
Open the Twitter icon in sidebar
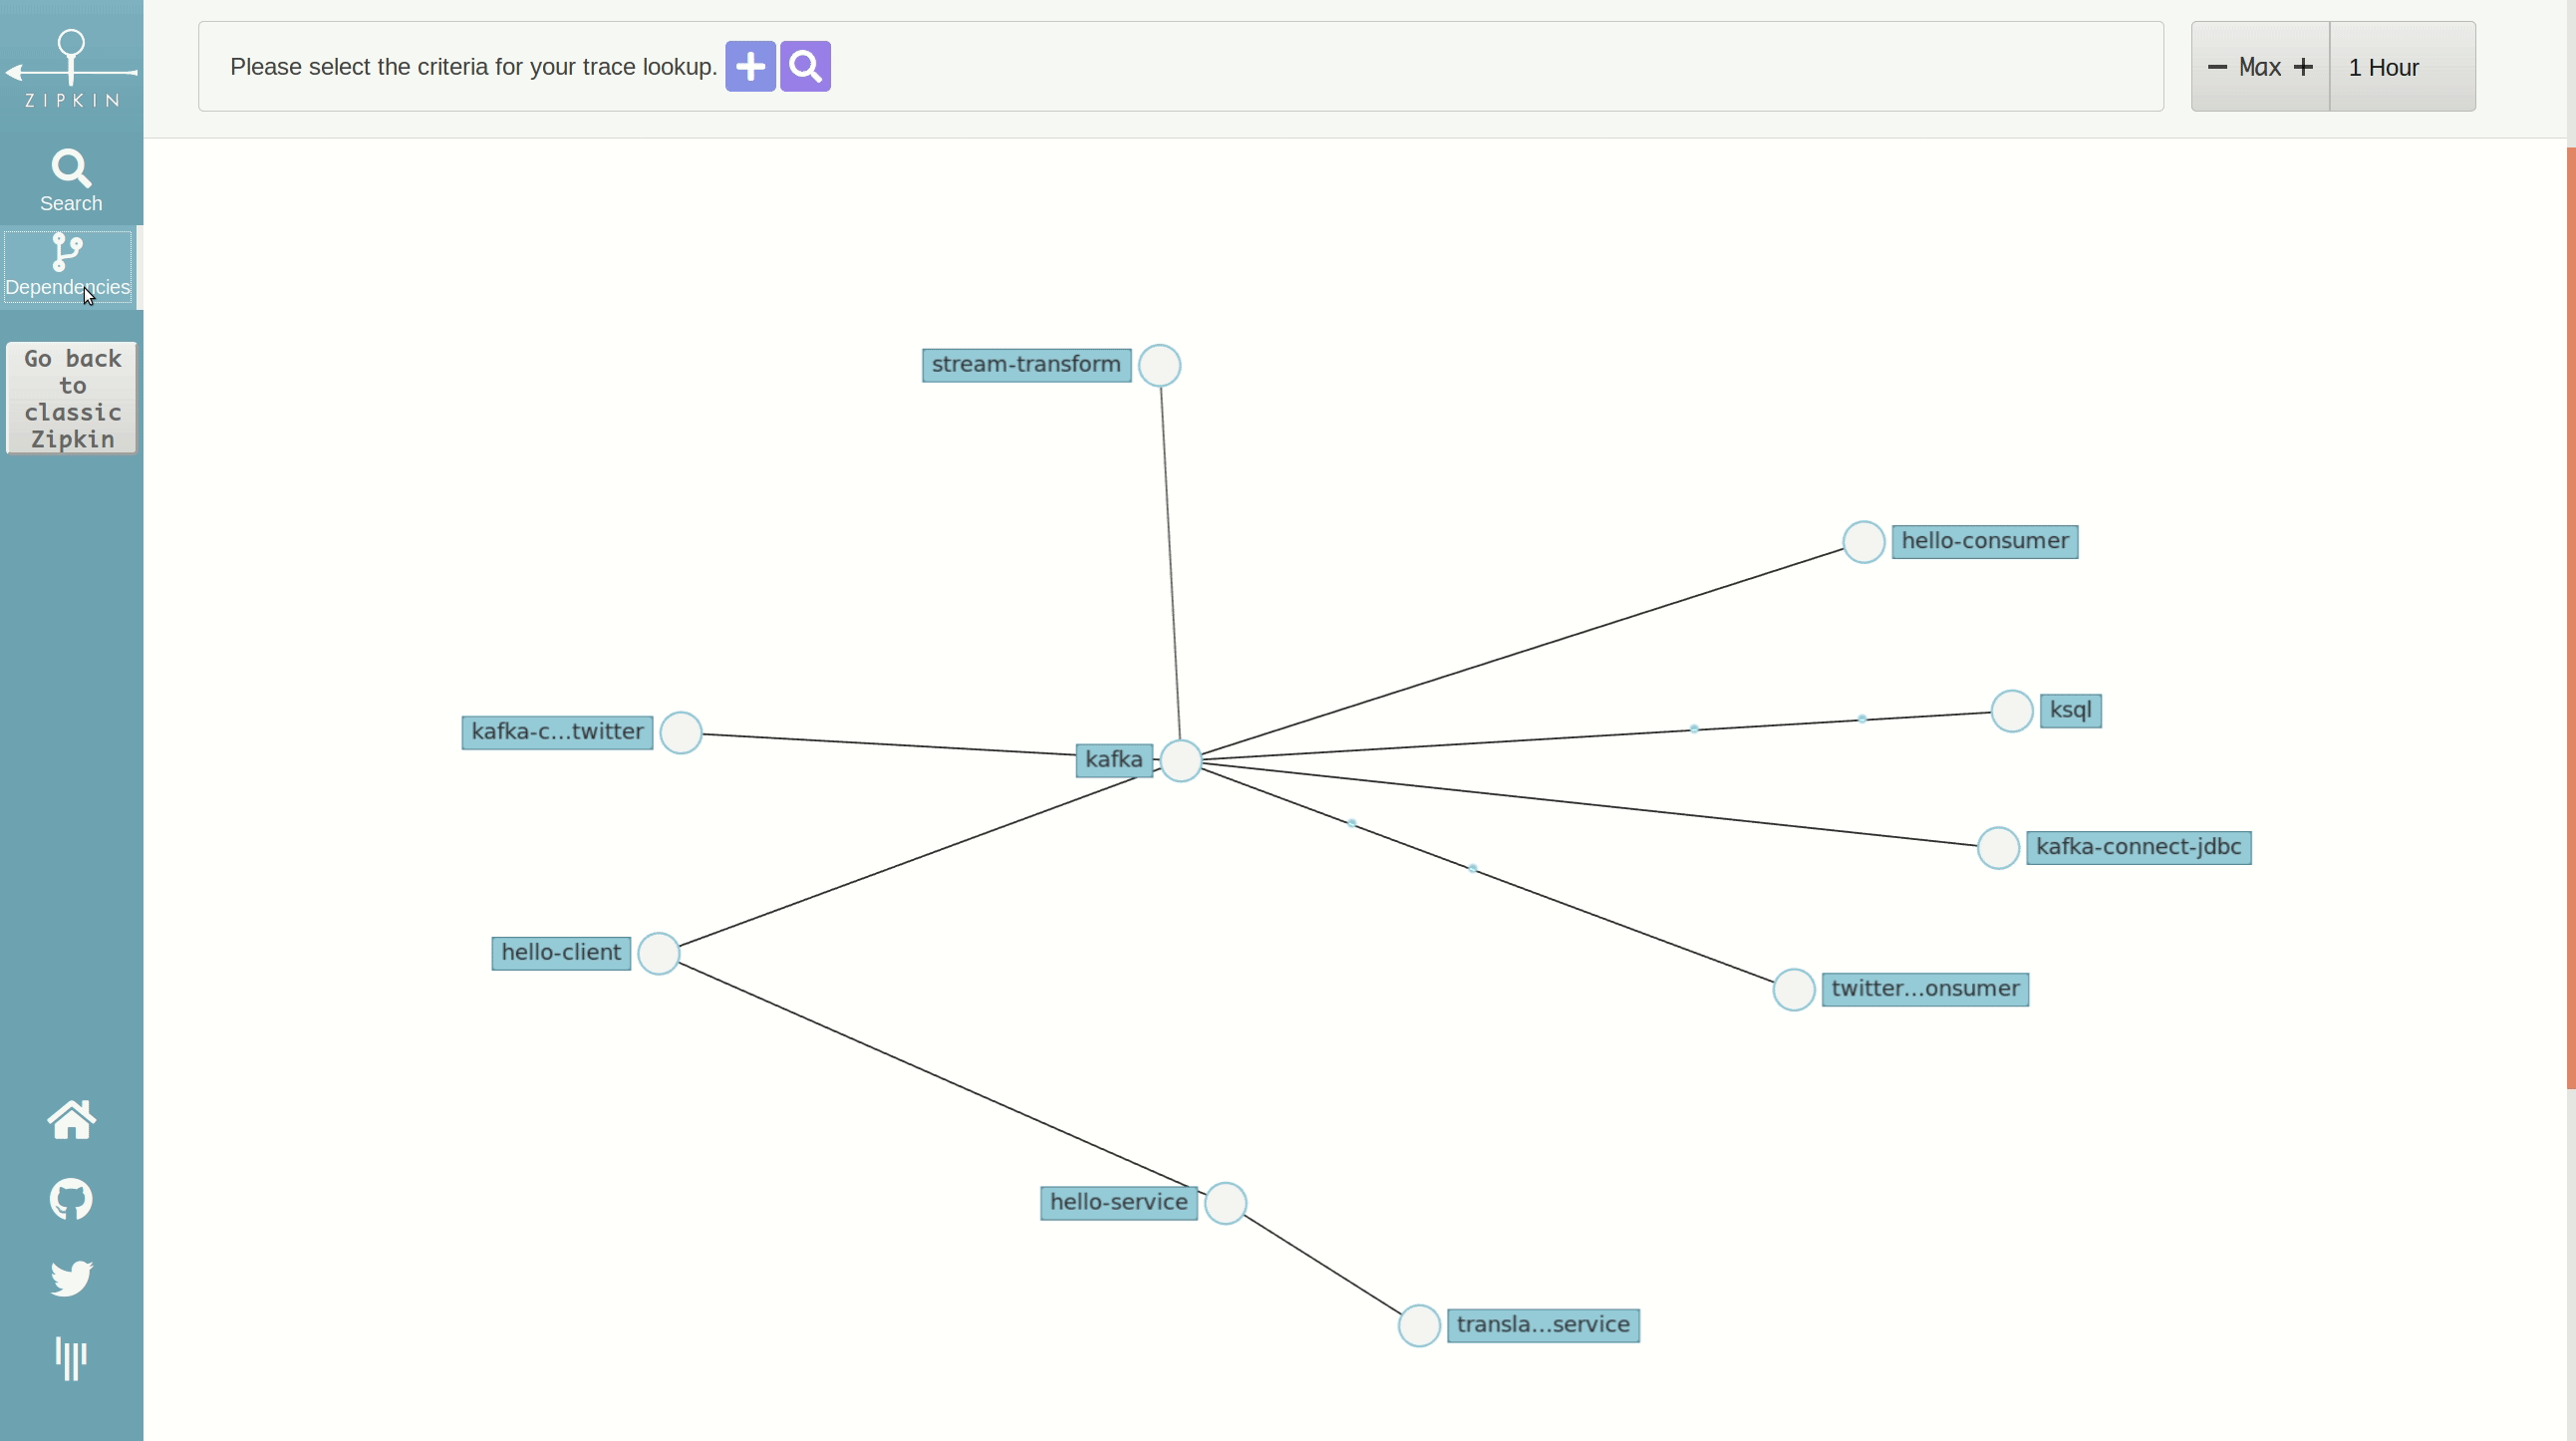point(71,1278)
